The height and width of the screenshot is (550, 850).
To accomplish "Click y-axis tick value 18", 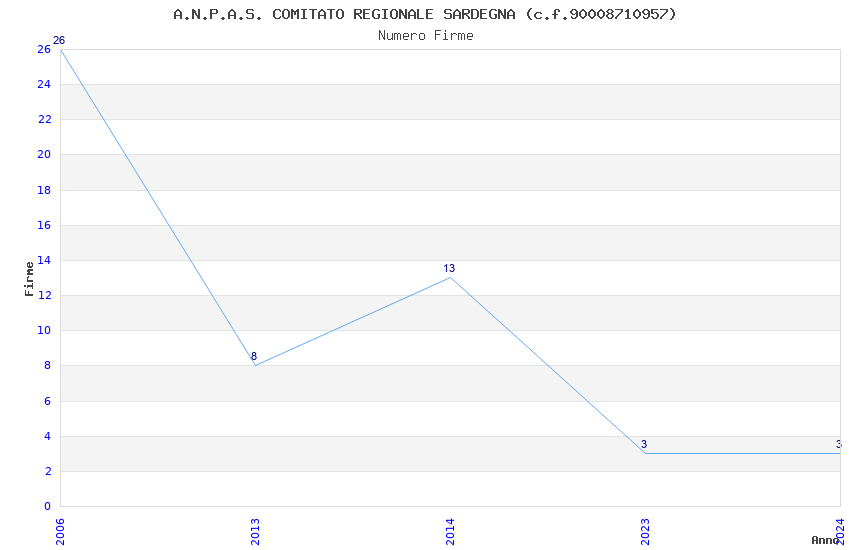I will 44,190.
